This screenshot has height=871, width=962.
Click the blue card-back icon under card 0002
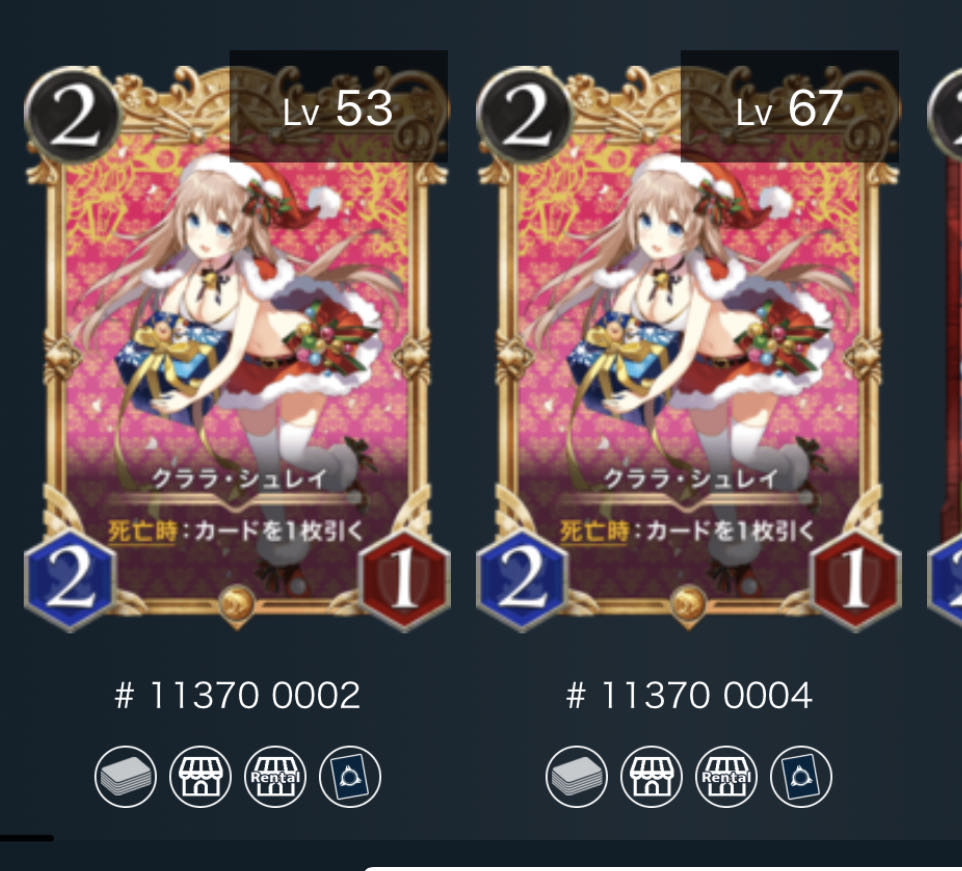350,777
